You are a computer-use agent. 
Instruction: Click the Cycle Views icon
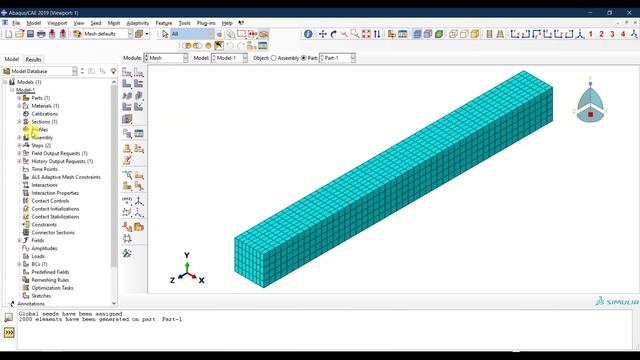377,34
